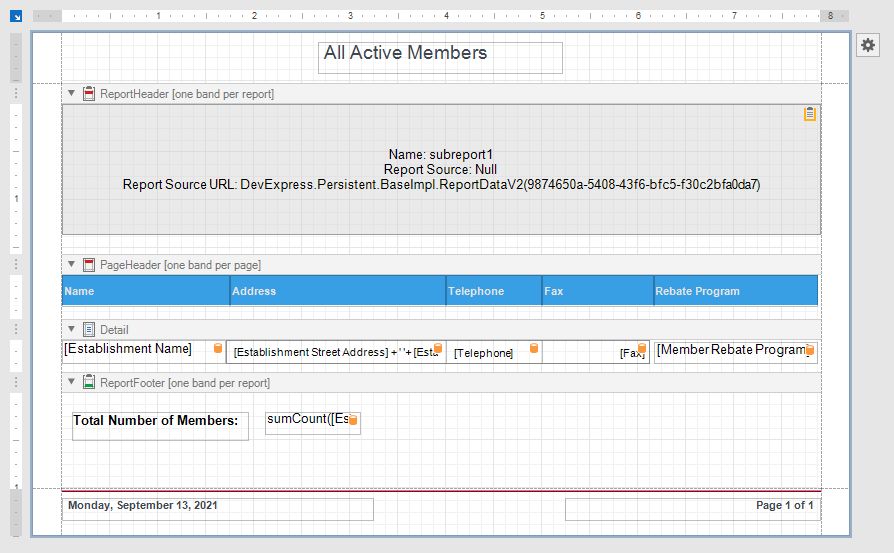
Task: Collapse the ReportFooter band
Action: [x=72, y=383]
